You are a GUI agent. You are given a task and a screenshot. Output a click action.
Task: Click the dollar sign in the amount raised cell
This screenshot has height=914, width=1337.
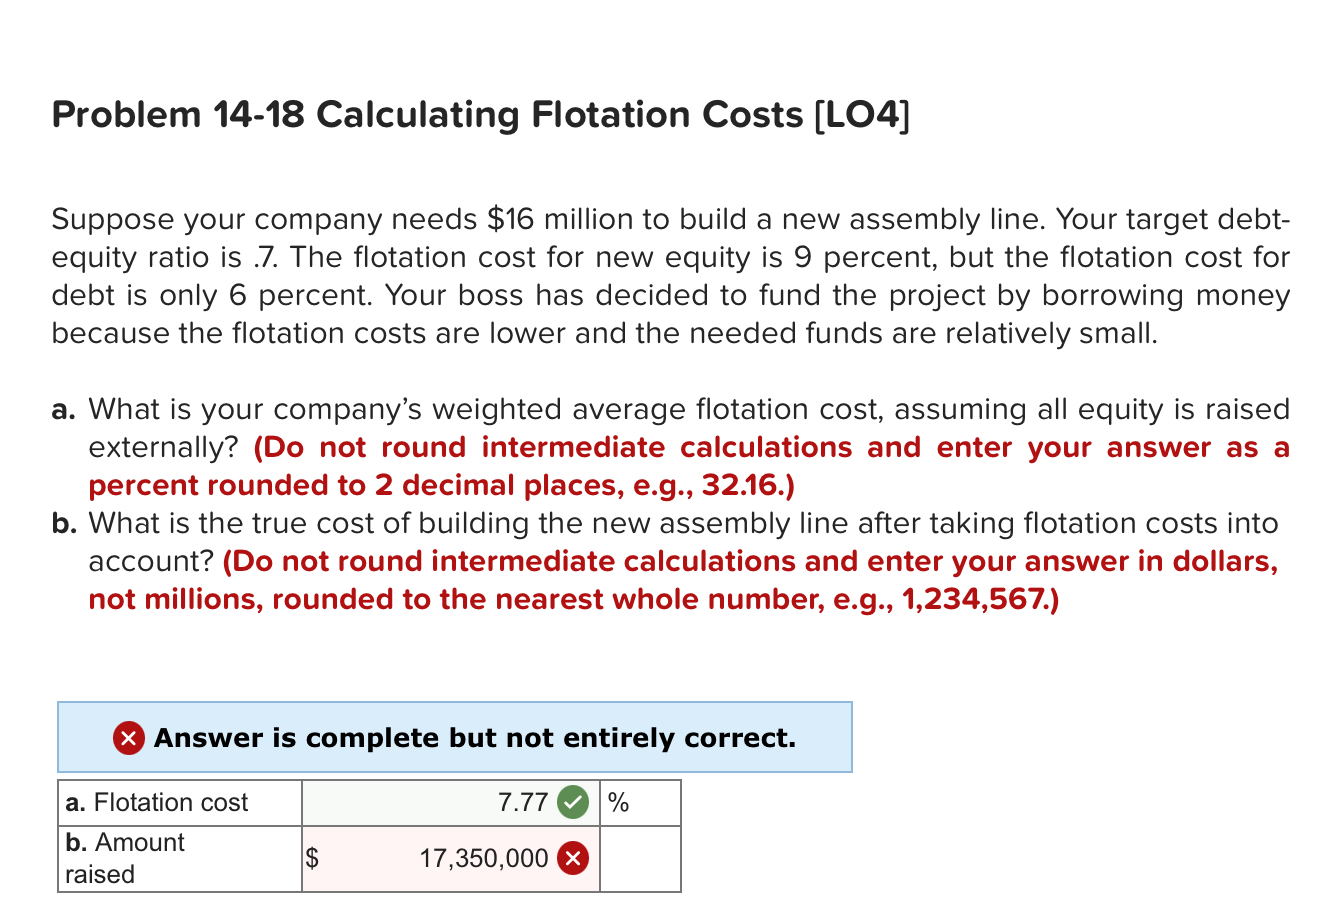311,858
